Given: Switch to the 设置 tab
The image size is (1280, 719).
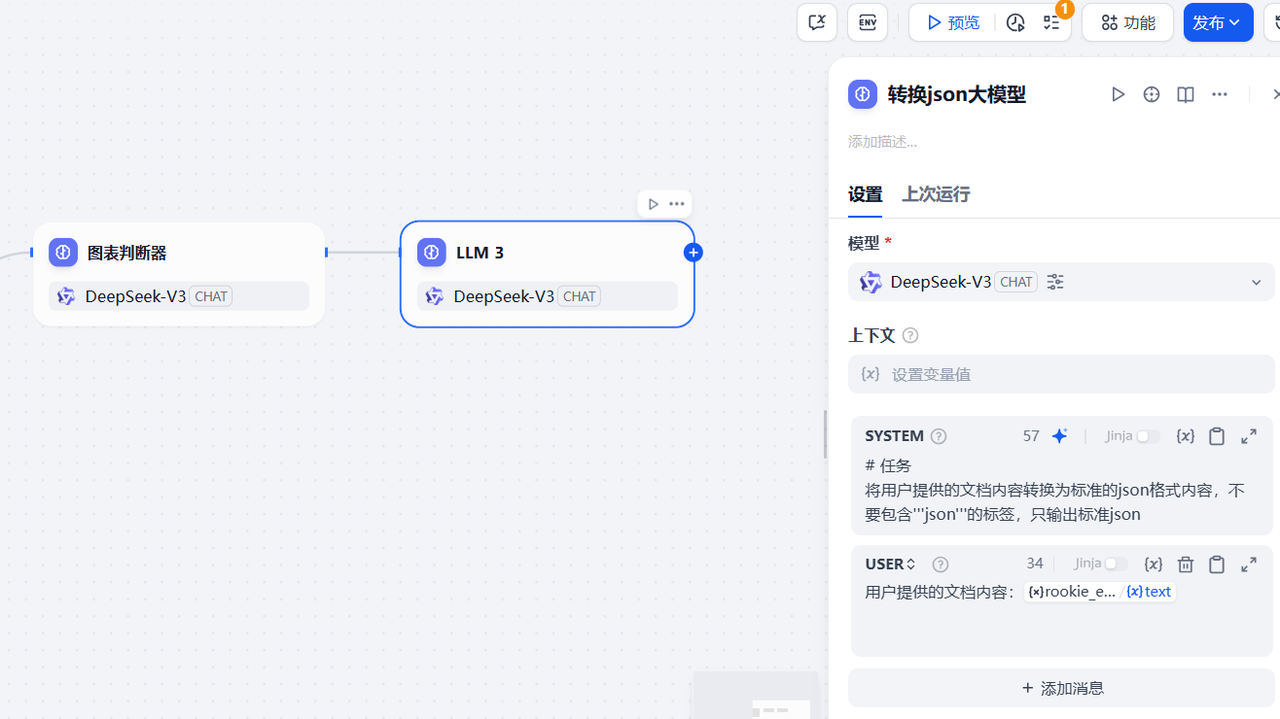Looking at the screenshot, I should (865, 195).
